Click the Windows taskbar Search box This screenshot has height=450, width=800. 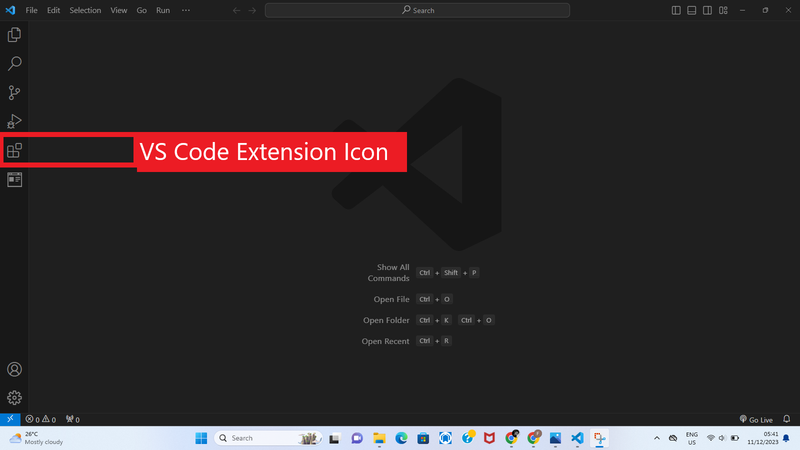point(268,438)
